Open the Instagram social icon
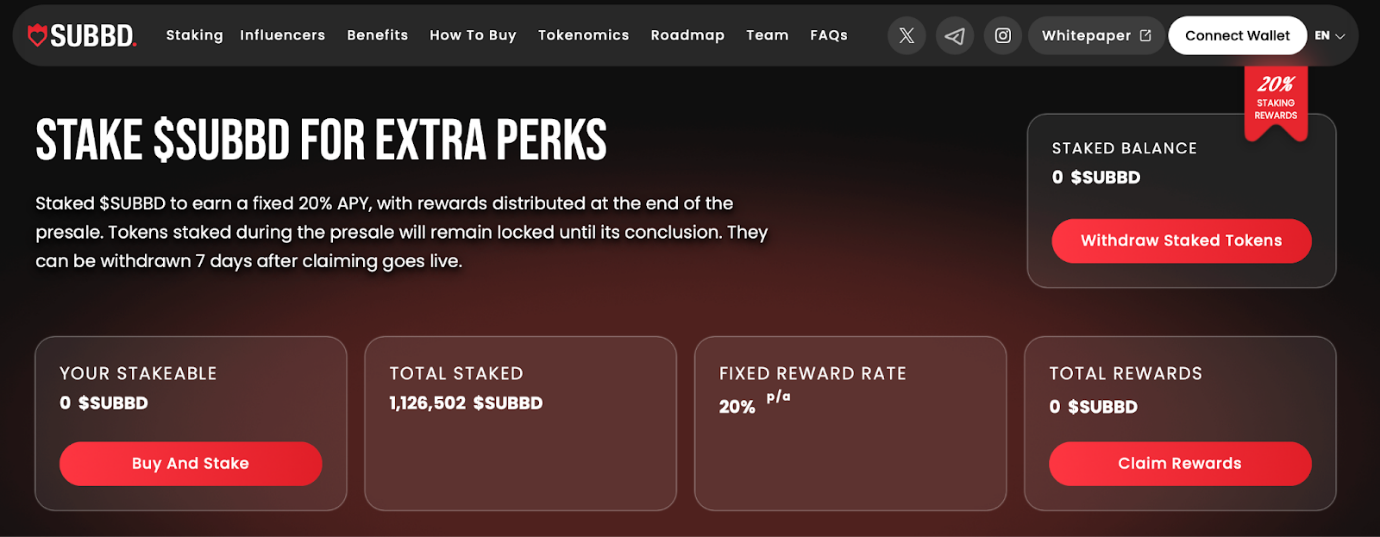1380x537 pixels. (1003, 36)
